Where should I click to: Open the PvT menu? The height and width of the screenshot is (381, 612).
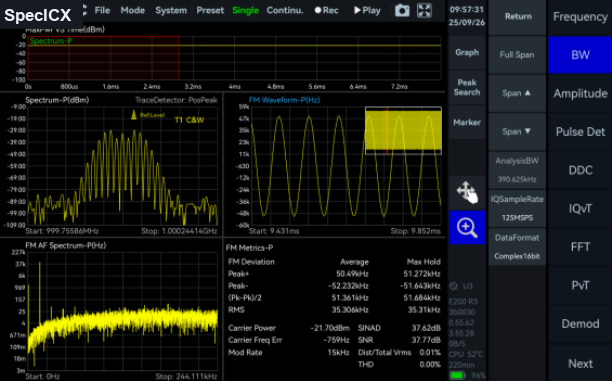(x=580, y=285)
